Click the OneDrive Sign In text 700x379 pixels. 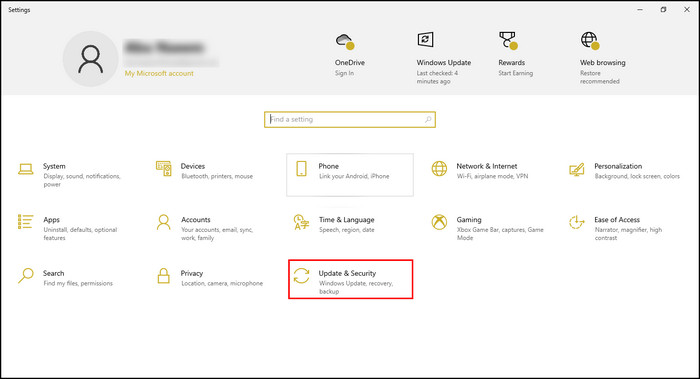(x=344, y=73)
